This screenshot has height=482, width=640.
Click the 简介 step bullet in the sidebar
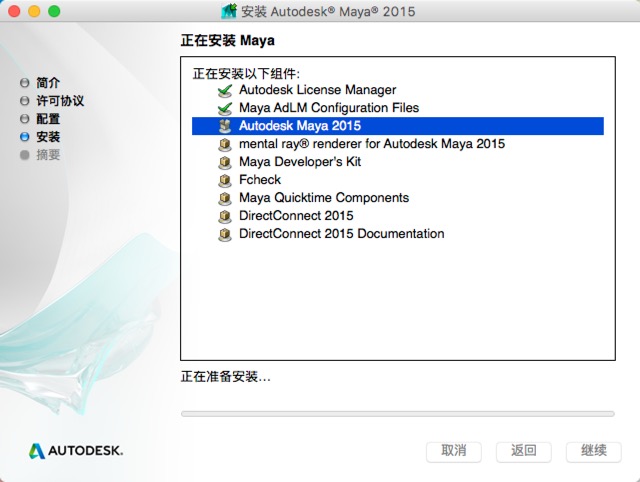pyautogui.click(x=24, y=83)
